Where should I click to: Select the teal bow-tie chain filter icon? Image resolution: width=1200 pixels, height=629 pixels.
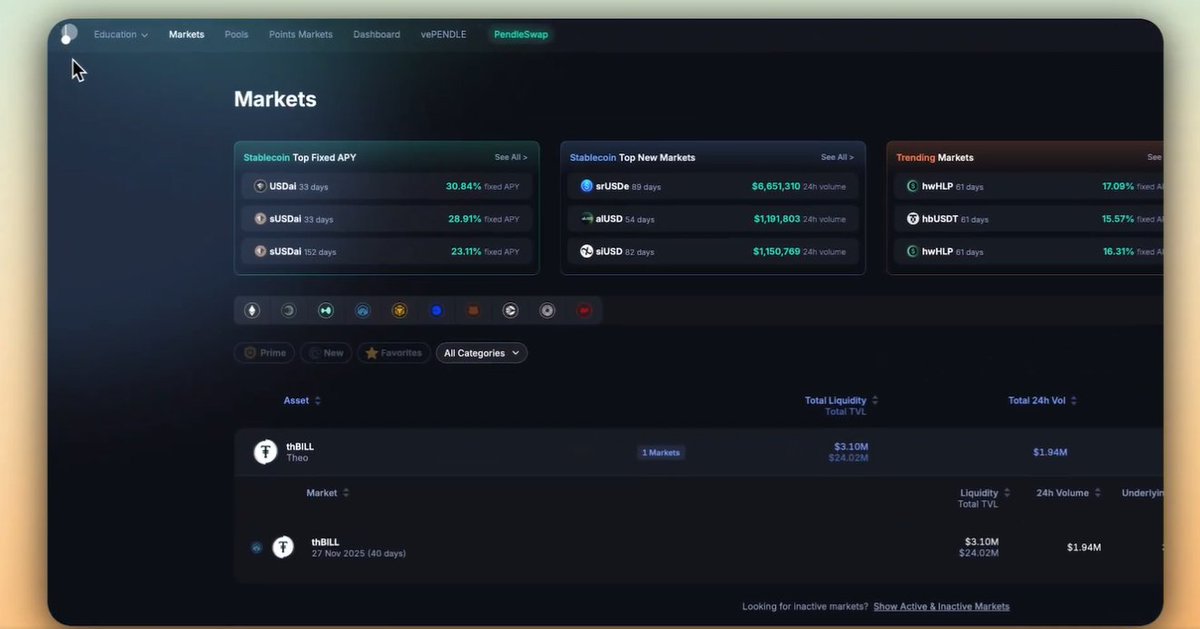click(325, 311)
